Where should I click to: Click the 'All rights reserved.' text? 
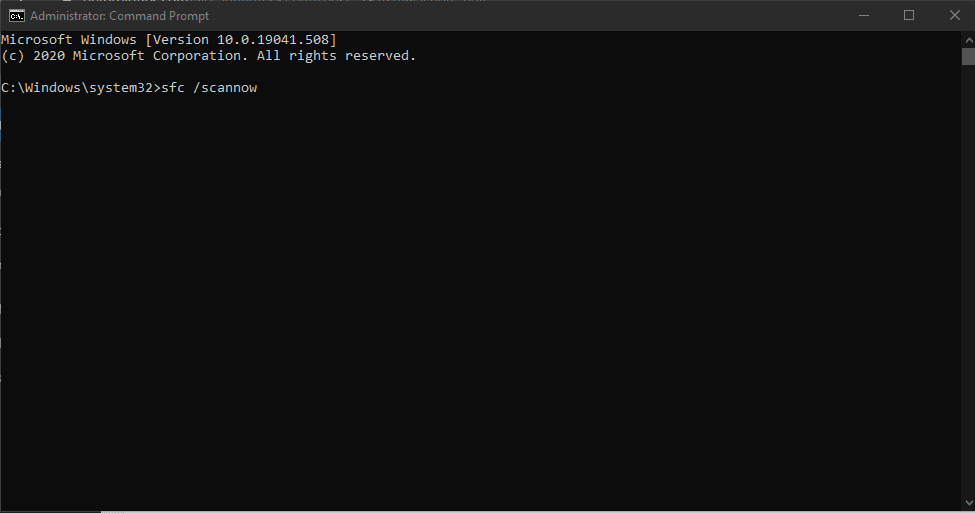[x=336, y=55]
